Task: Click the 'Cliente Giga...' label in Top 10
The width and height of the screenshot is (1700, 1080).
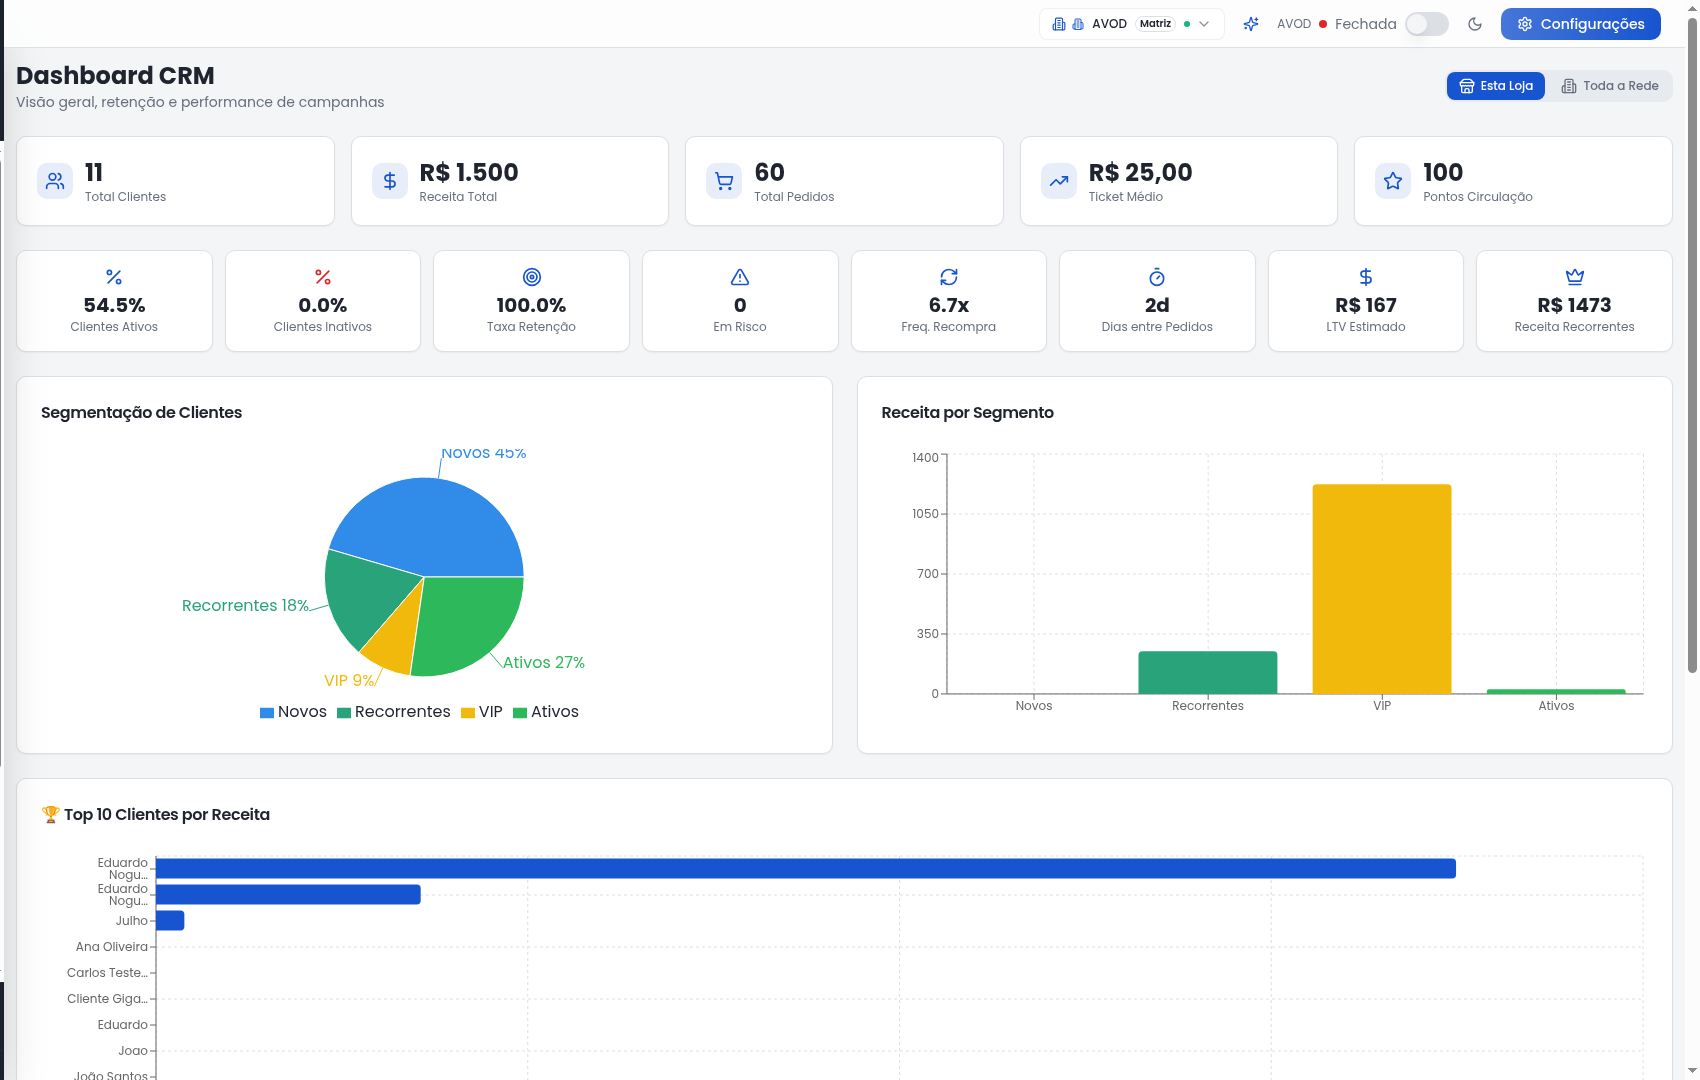Action: pyautogui.click(x=107, y=999)
